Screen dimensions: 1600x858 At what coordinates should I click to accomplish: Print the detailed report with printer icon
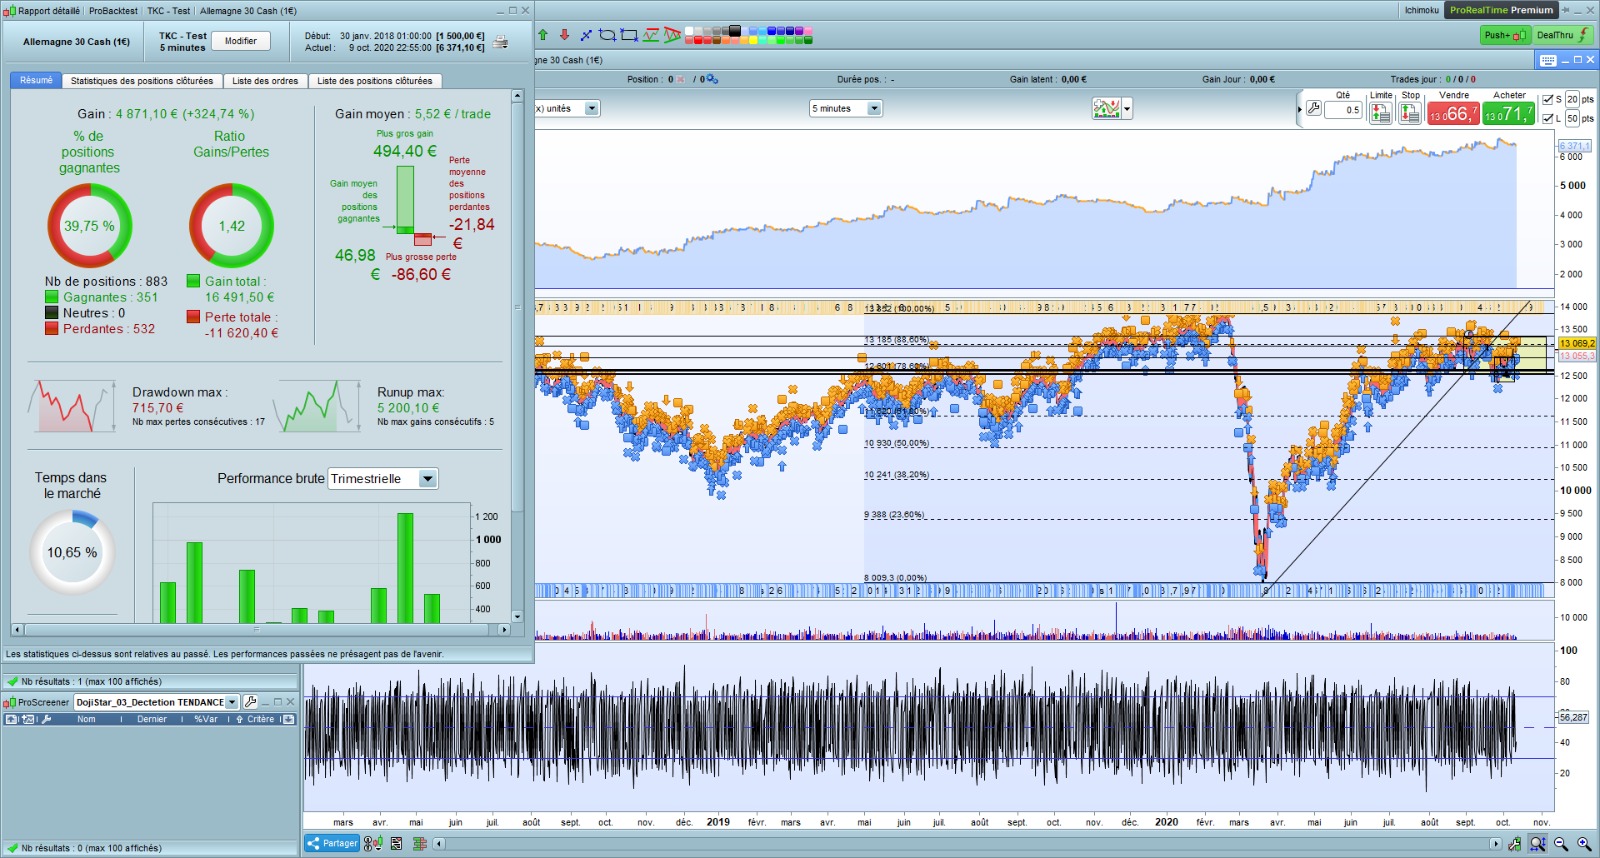click(x=501, y=42)
